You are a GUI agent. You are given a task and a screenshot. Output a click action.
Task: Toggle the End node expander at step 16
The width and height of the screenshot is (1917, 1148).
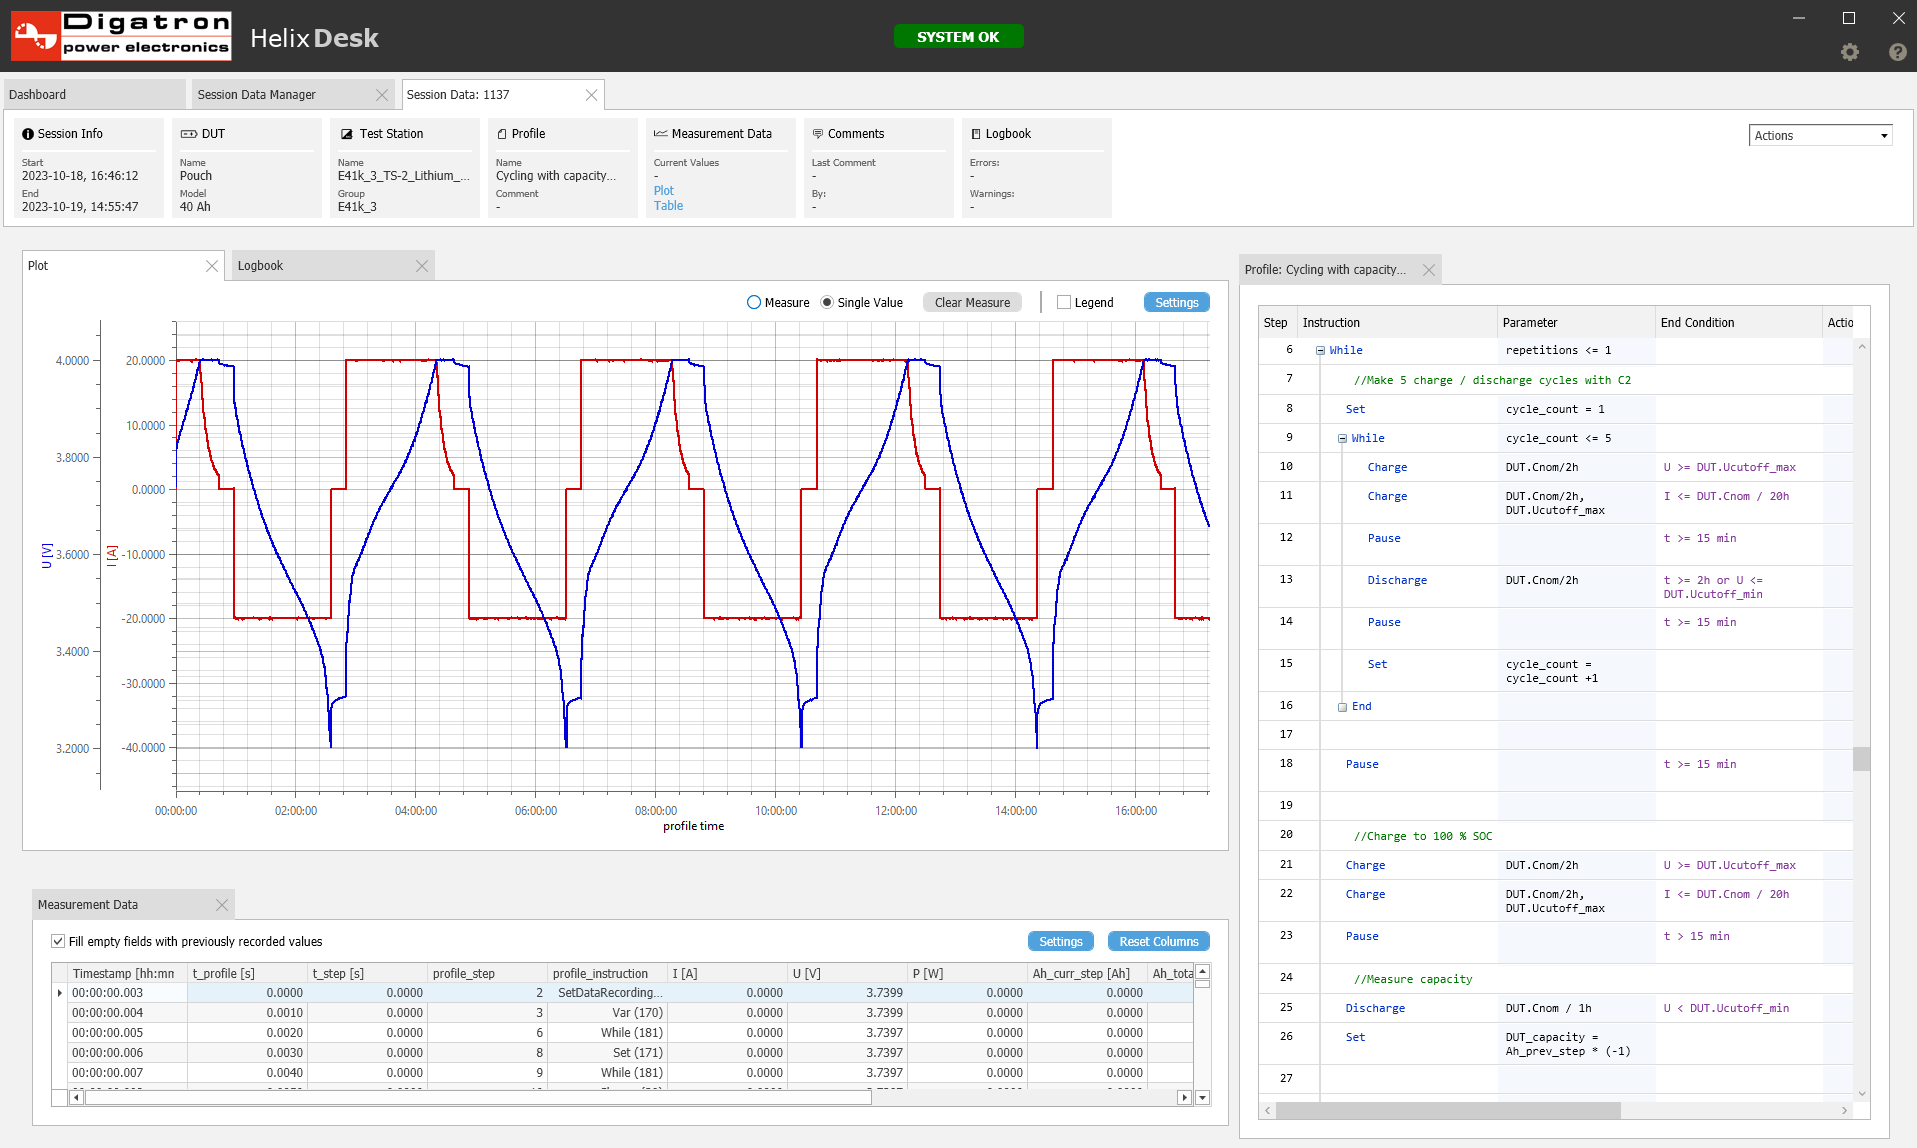pos(1342,707)
